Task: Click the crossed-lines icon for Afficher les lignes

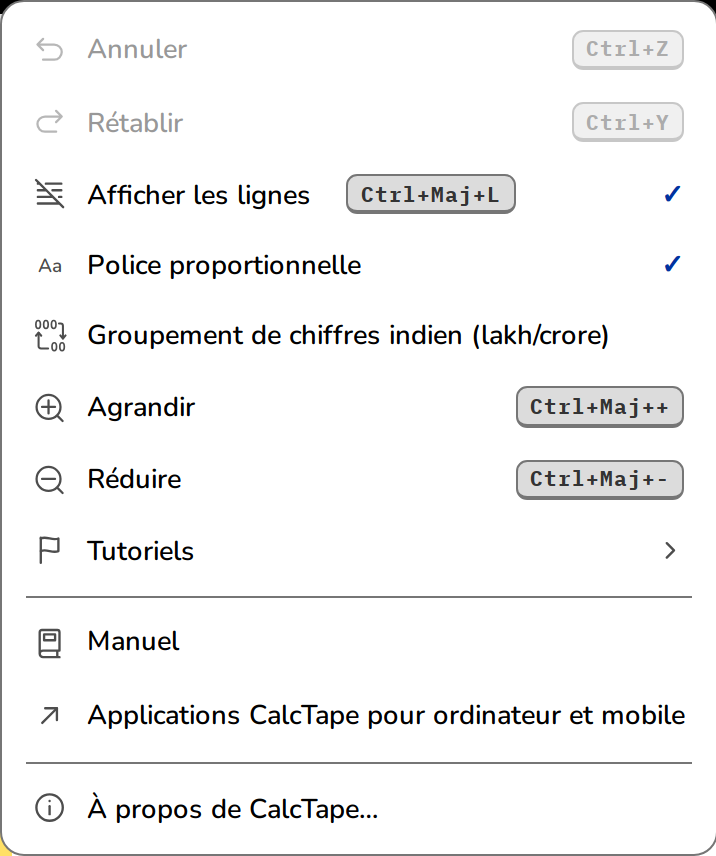Action: (x=50, y=194)
